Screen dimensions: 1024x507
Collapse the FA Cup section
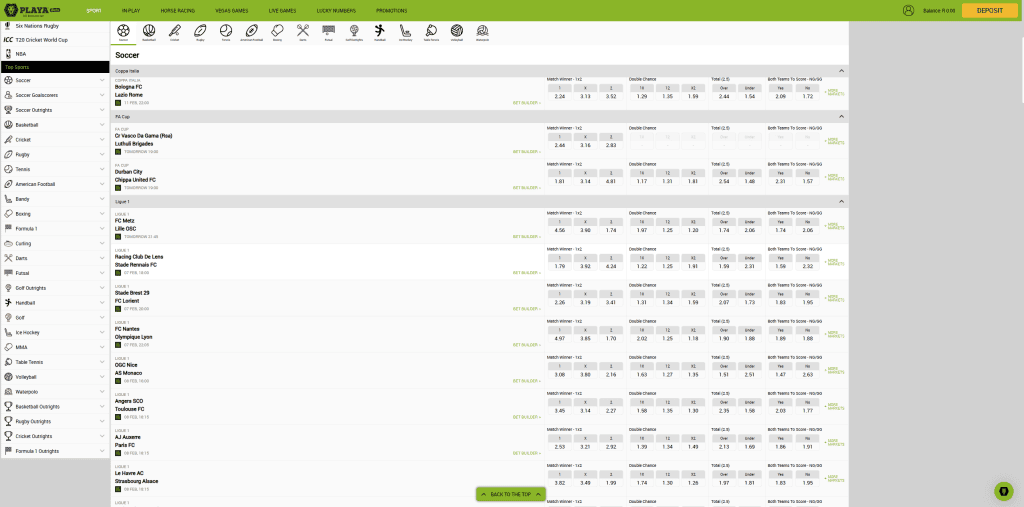[841, 116]
